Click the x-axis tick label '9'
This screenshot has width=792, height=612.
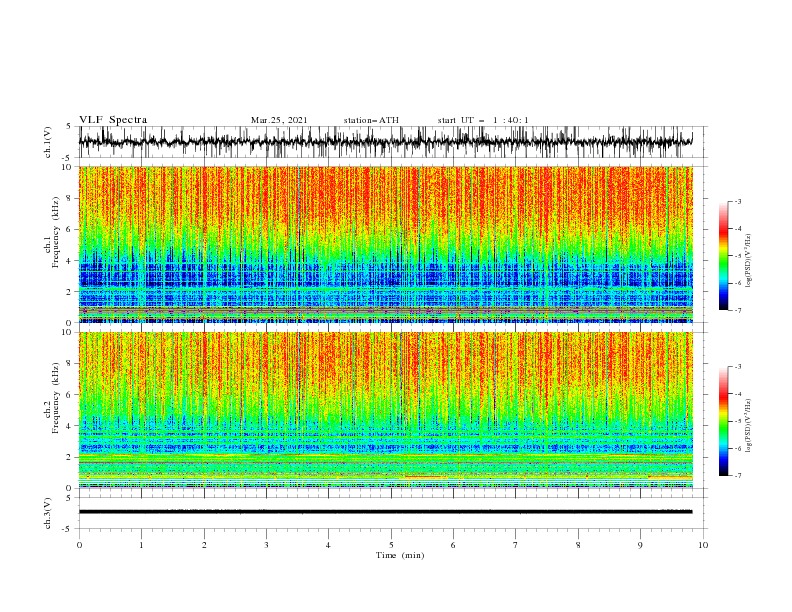click(640, 545)
